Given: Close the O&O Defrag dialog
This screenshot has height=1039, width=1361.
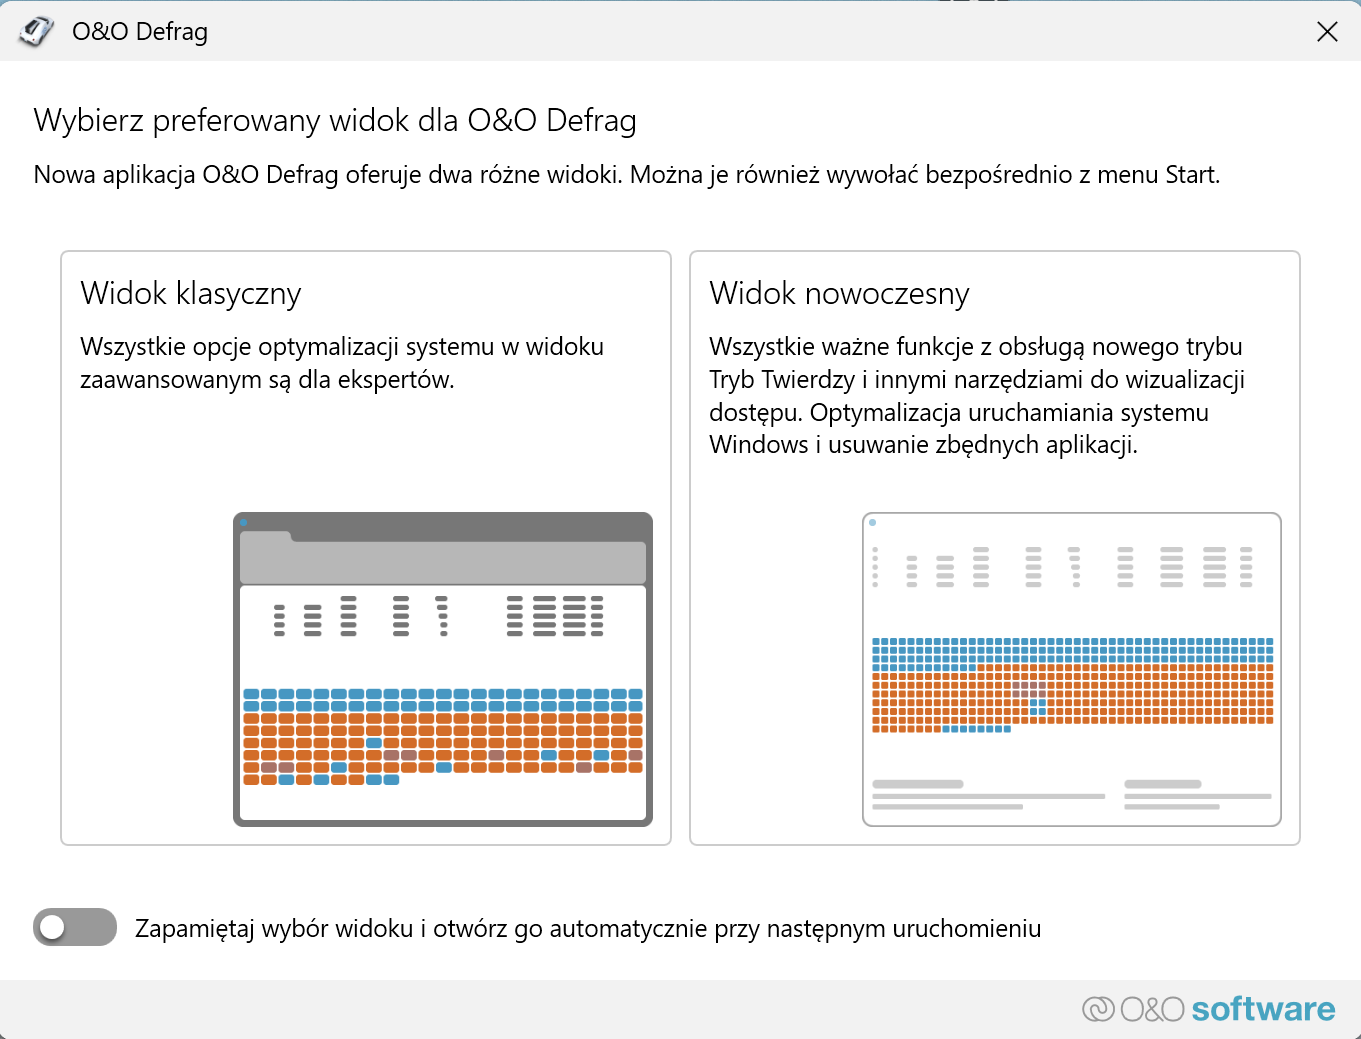Looking at the screenshot, I should point(1327,32).
